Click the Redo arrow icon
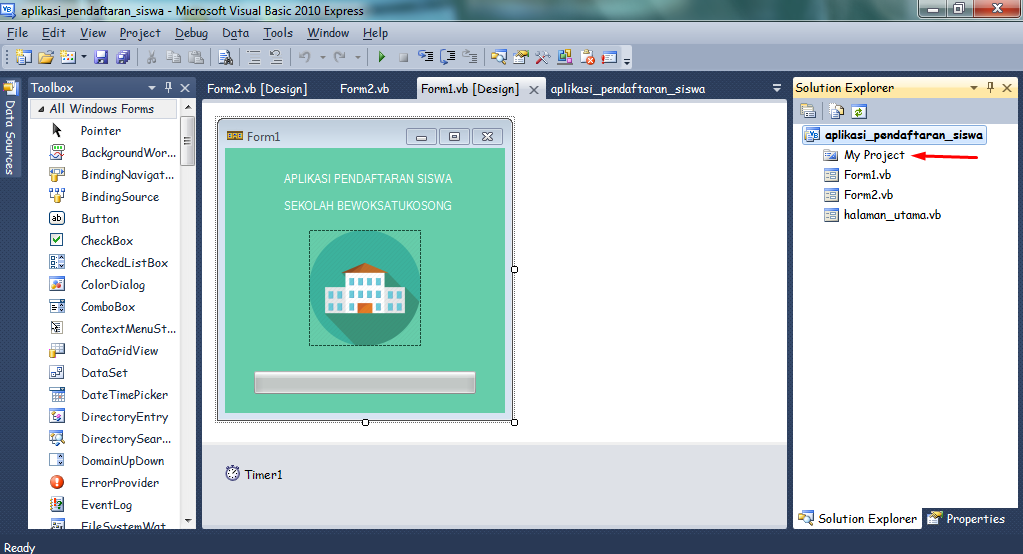 tap(340, 57)
